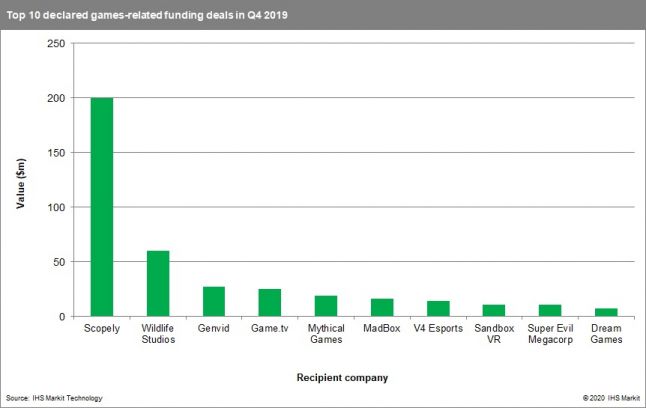This screenshot has width=646, height=408.
Task: Select the Dream Games bar
Action: click(x=608, y=313)
